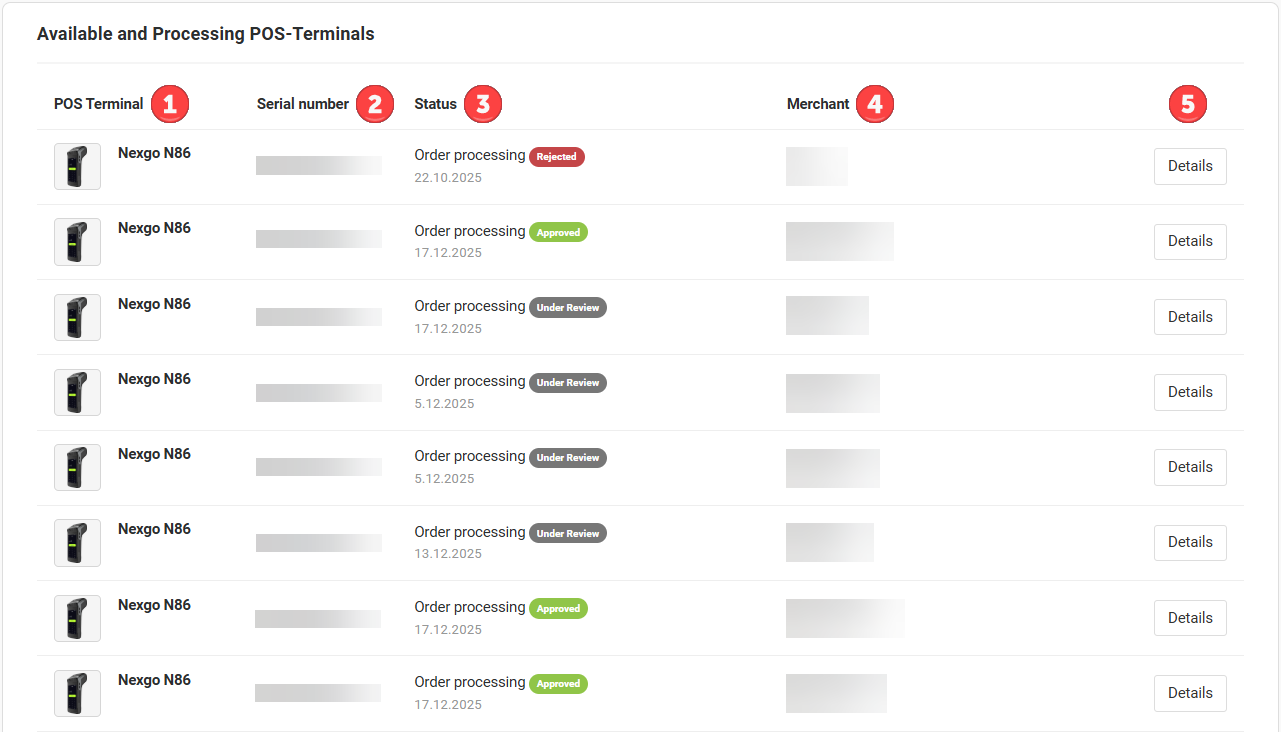The height and width of the screenshot is (732, 1281).
Task: Click the Approved badge in the second row
Action: coord(558,232)
